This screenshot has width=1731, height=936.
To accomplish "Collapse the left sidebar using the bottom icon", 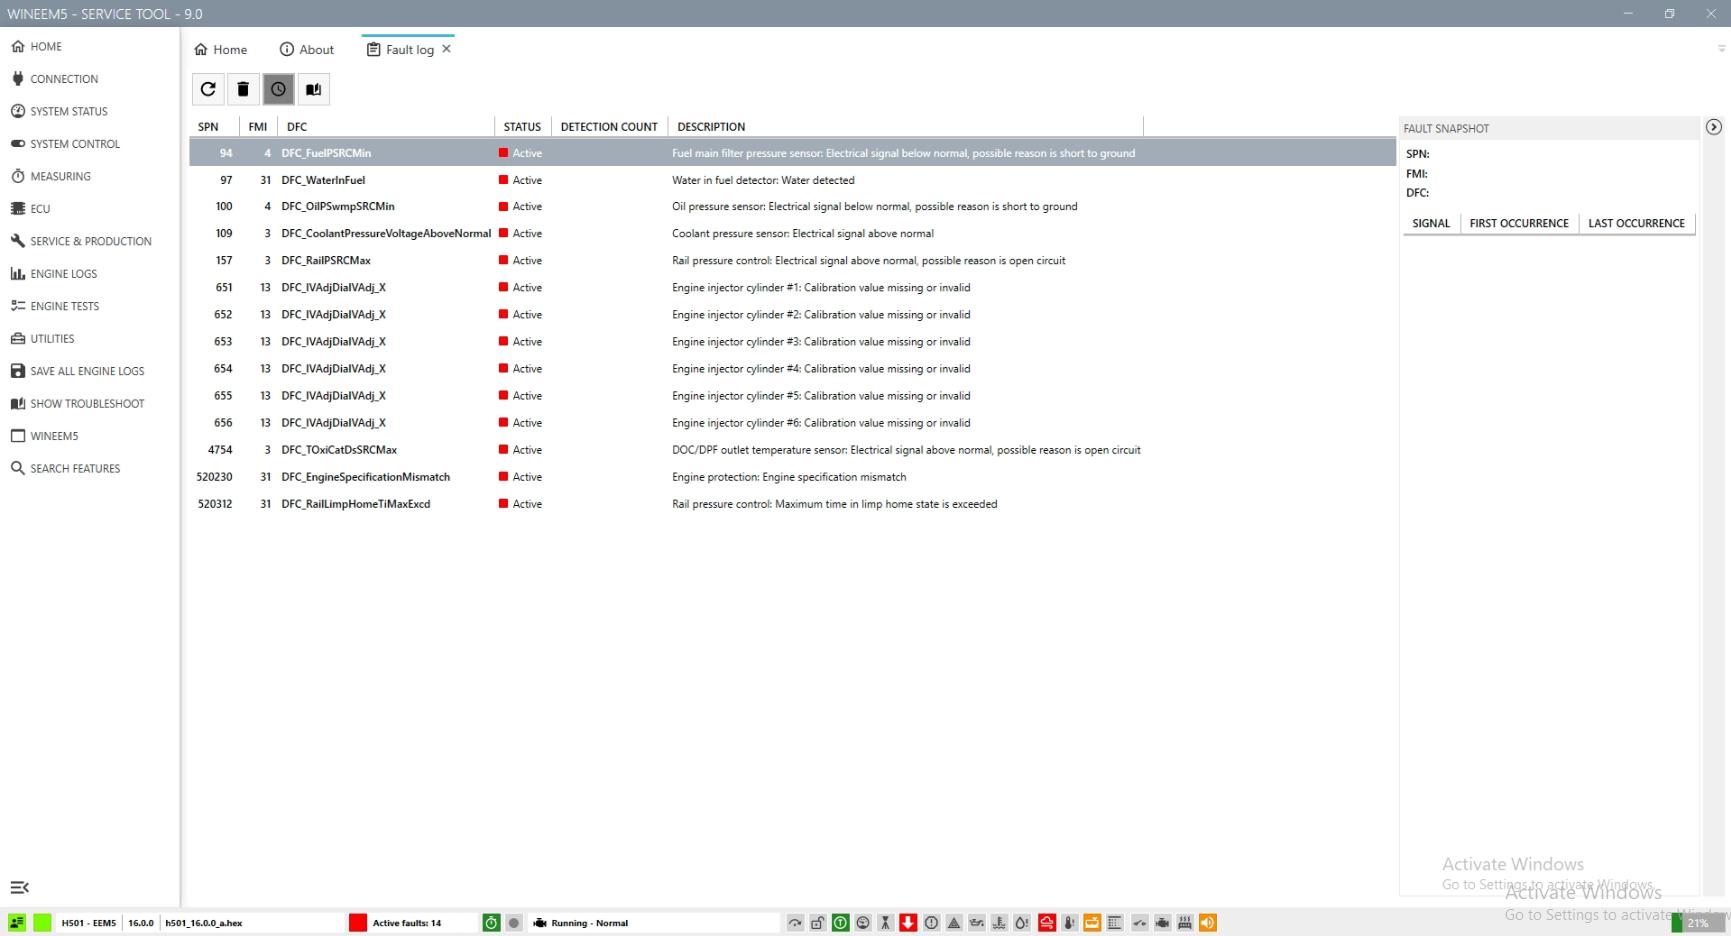I will pyautogui.click(x=20, y=888).
